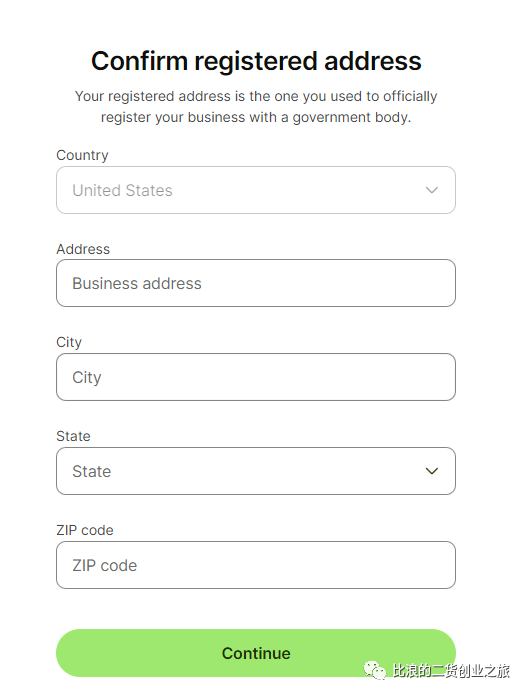Click the registered address description paragraph
526x695 pixels.
[x=256, y=106]
